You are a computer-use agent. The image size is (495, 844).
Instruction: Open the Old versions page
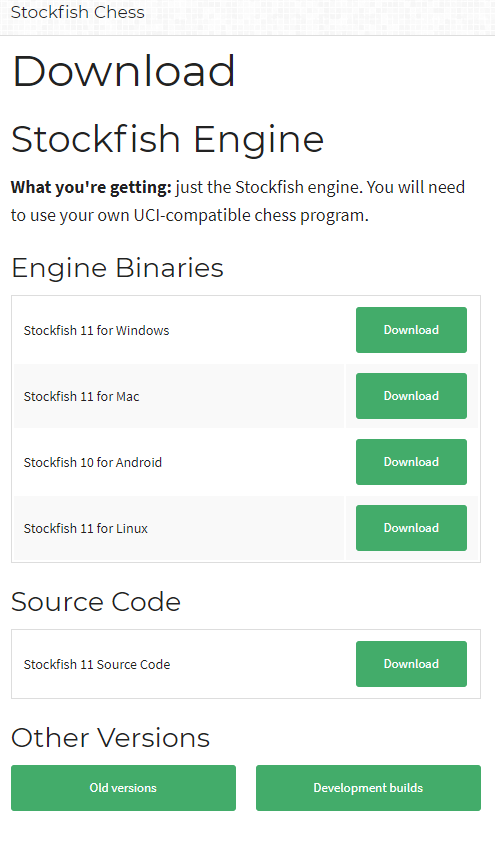coord(123,788)
